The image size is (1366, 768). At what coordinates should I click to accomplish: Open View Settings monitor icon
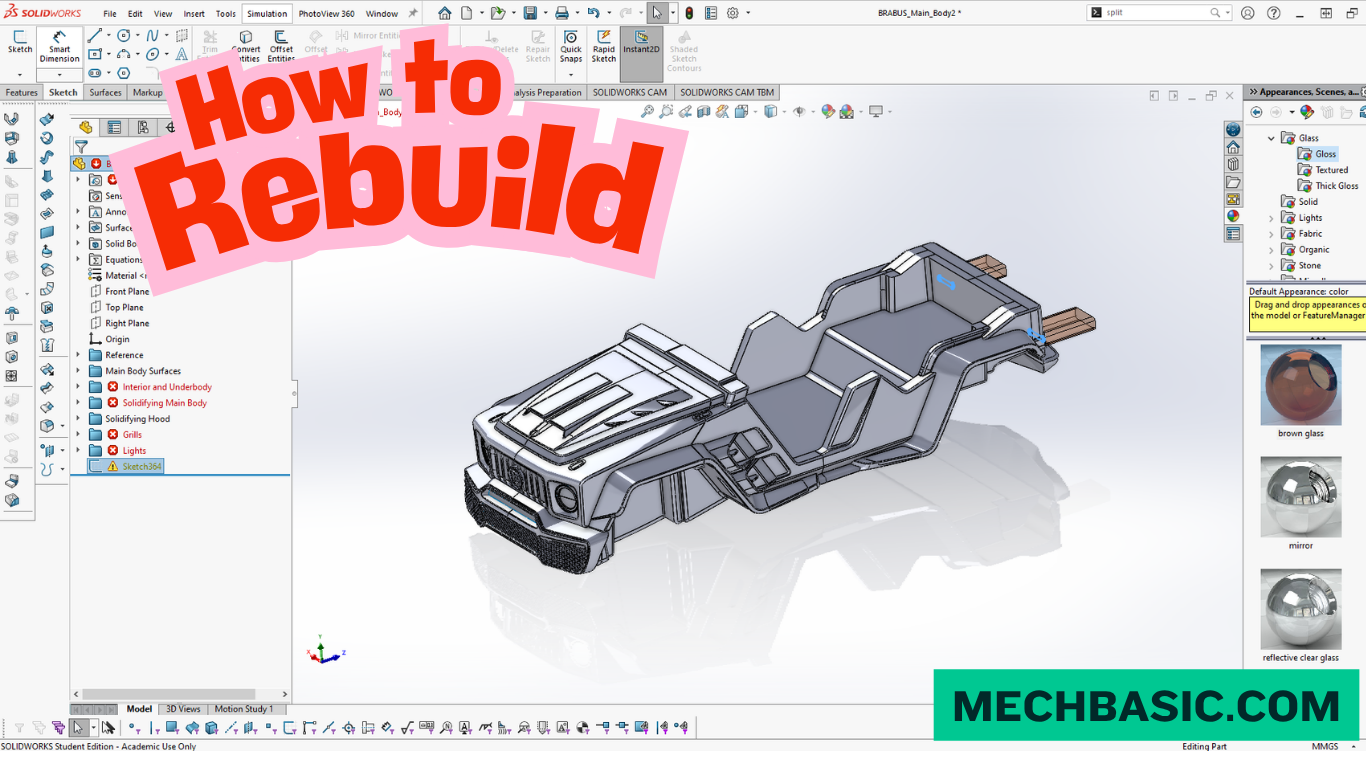pyautogui.click(x=876, y=112)
